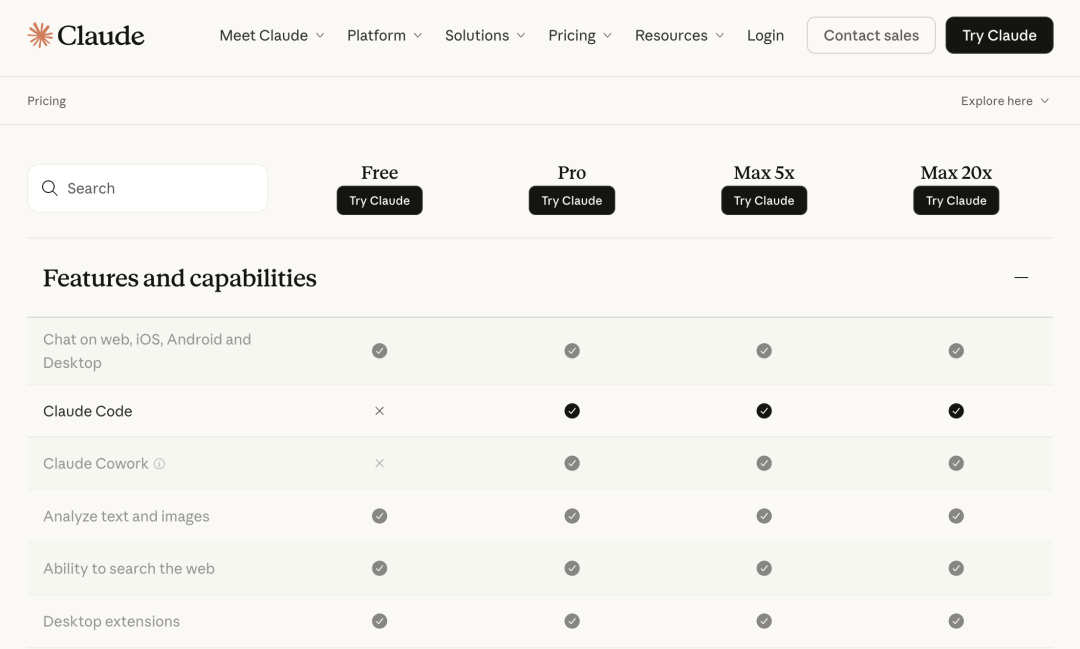
Task: Click Max 5x checkmark for Claude Cowork
Action: 764,463
